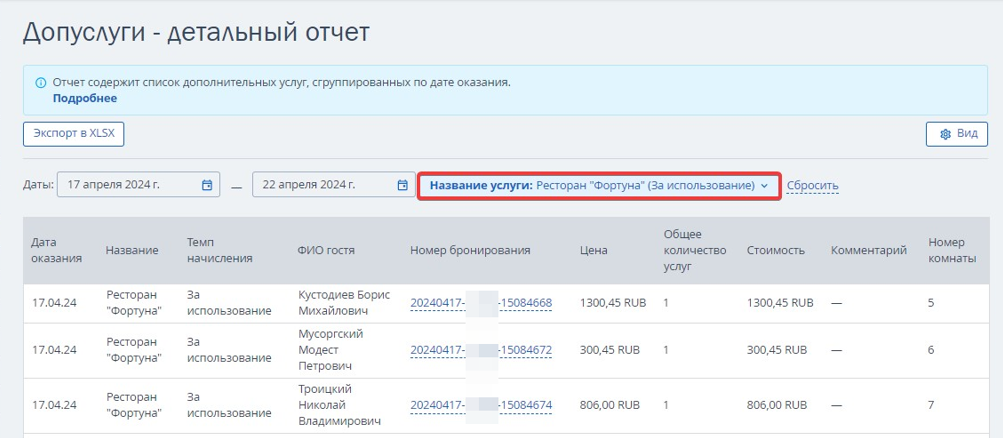The height and width of the screenshot is (438, 1003).
Task: Select the Название column header
Action: coord(132,251)
